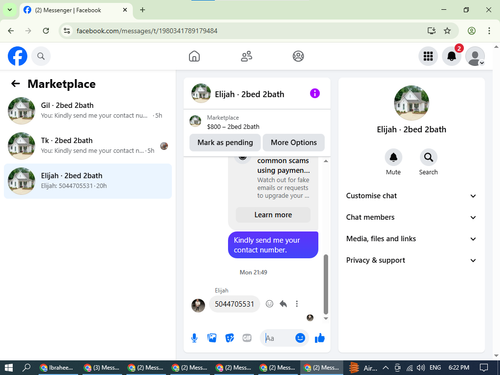This screenshot has width=500, height=375.
Task: Open the Gil - 2bed 2bath conversation
Action: coord(88,110)
